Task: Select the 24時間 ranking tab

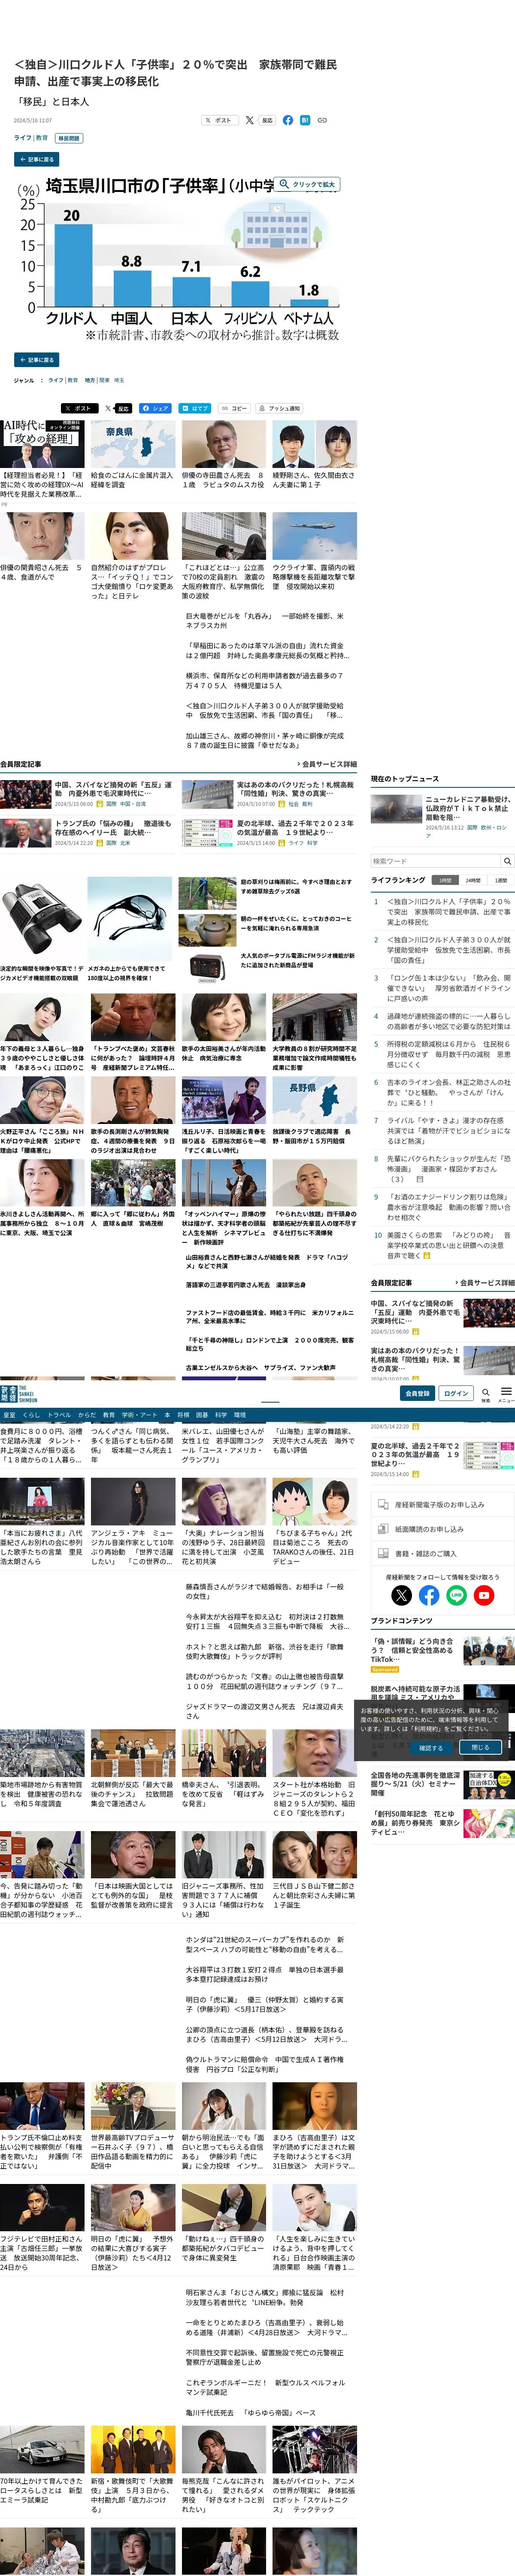Action: point(473,880)
